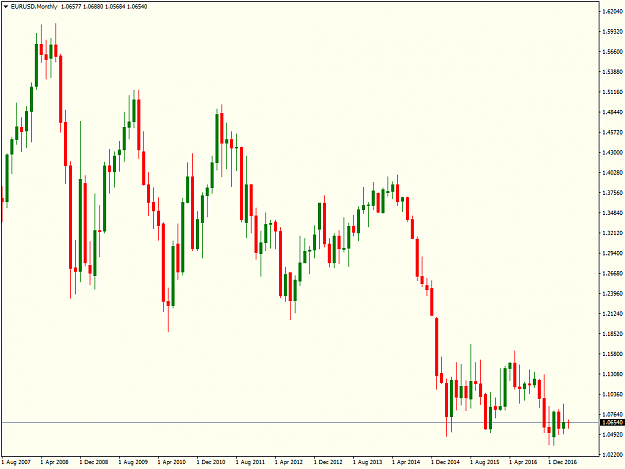This screenshot has height=469, width=625.
Task: Click the 1 Dec 2008 date label
Action: tap(94, 462)
